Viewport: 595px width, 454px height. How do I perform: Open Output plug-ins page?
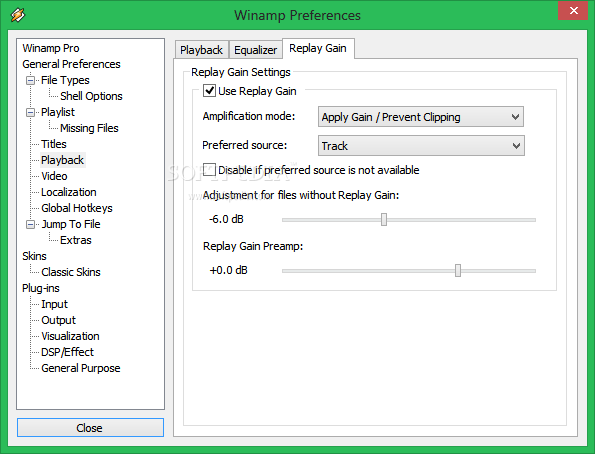[58, 320]
